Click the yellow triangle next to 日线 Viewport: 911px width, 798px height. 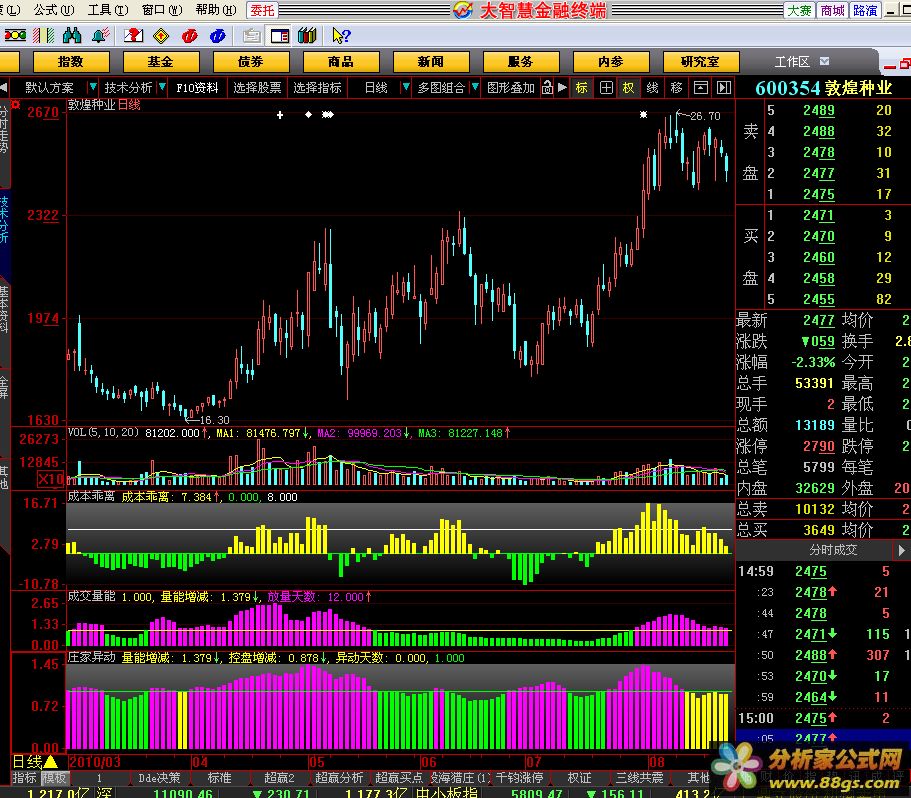pyautogui.click(x=51, y=761)
